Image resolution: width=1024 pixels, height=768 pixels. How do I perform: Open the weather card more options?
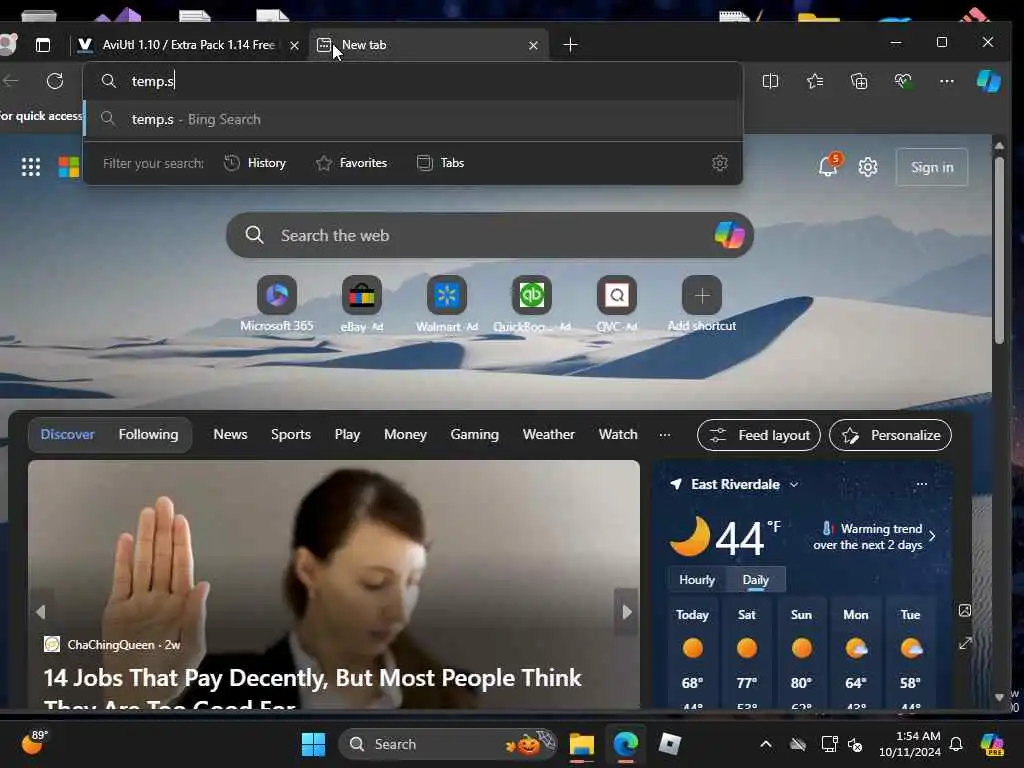click(921, 484)
